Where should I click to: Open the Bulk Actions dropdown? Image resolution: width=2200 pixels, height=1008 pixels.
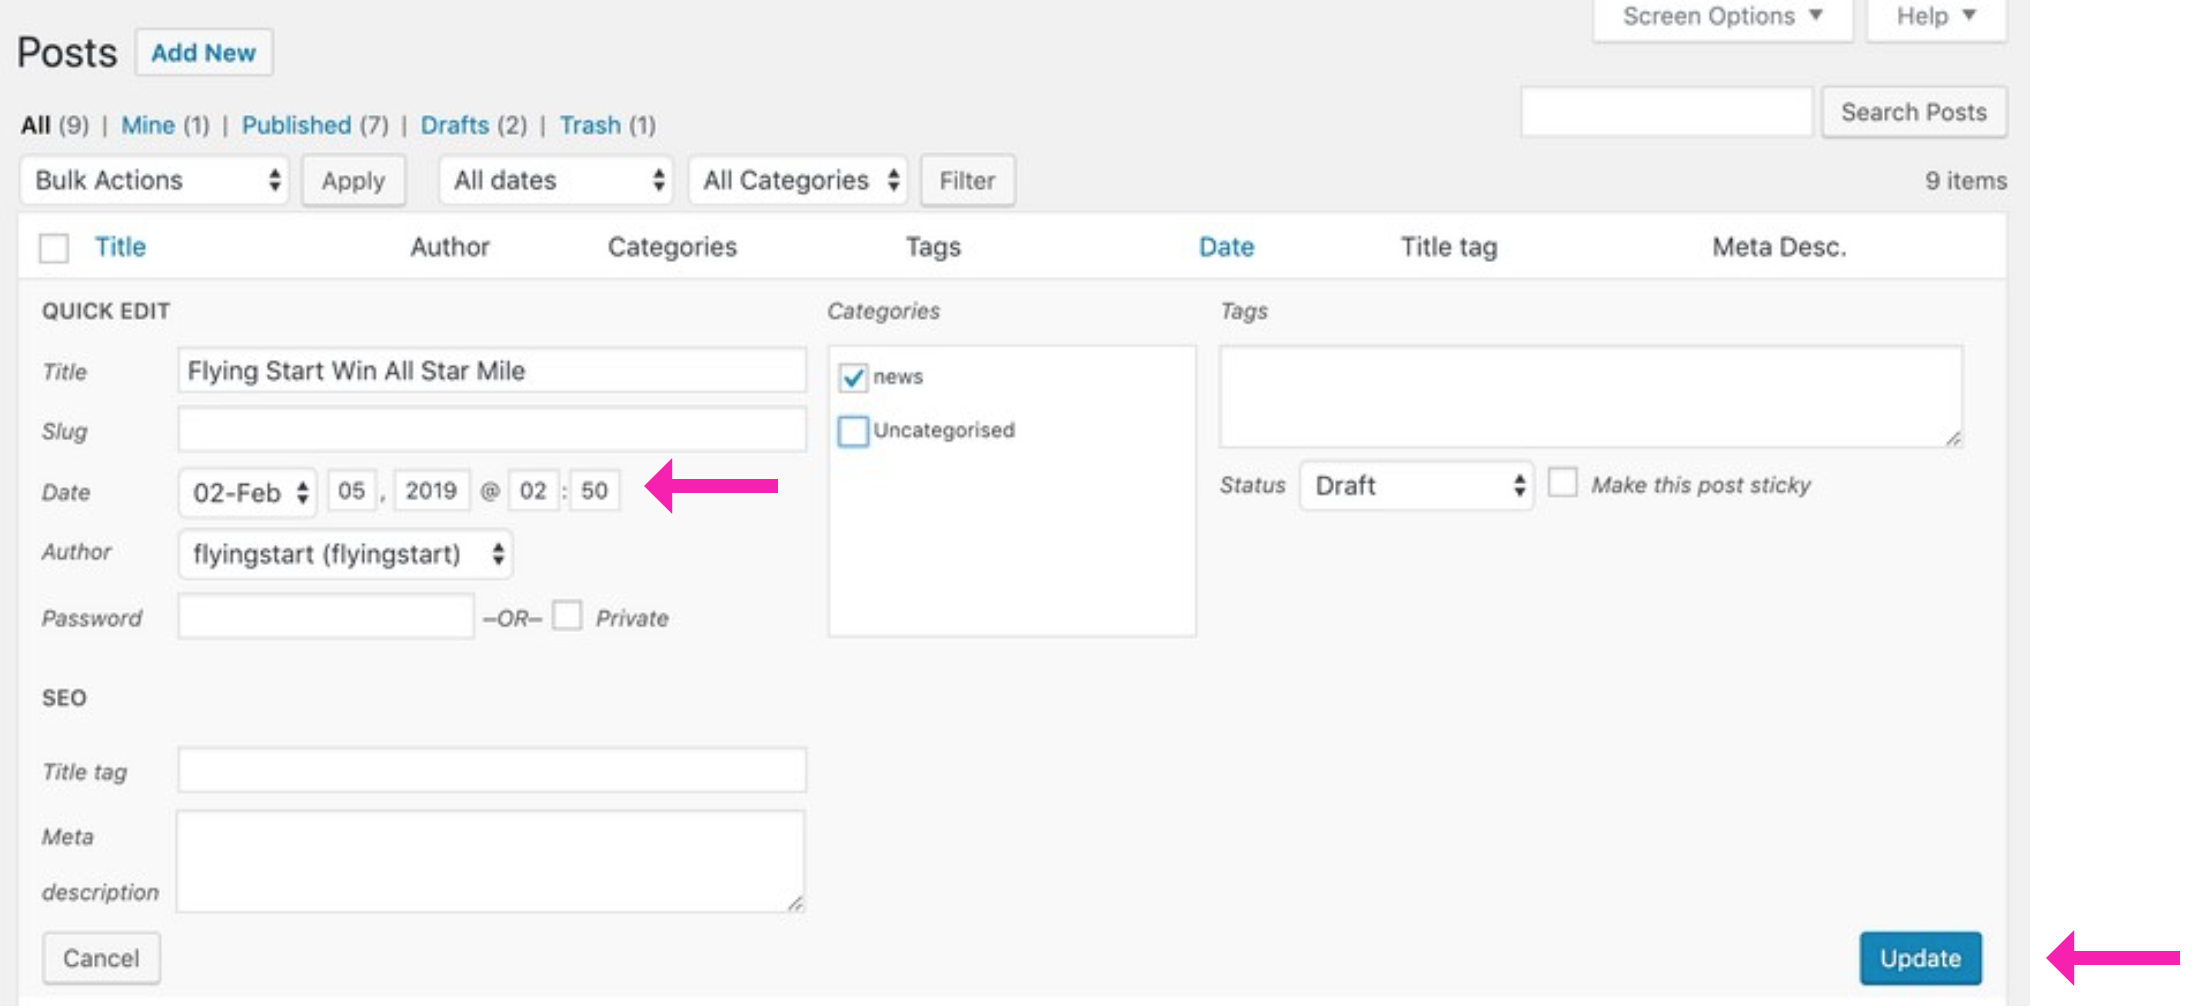click(x=155, y=181)
